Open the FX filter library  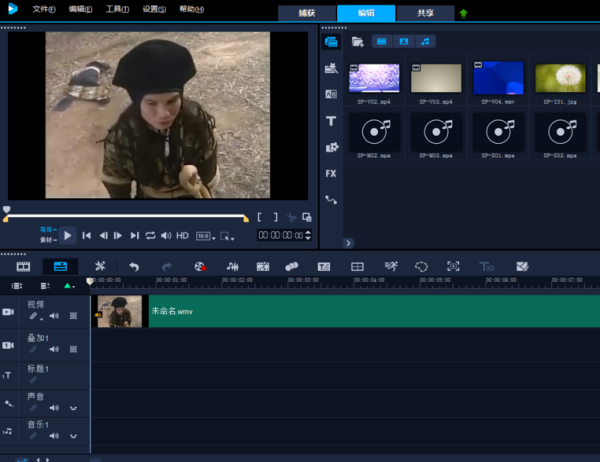coord(331,173)
